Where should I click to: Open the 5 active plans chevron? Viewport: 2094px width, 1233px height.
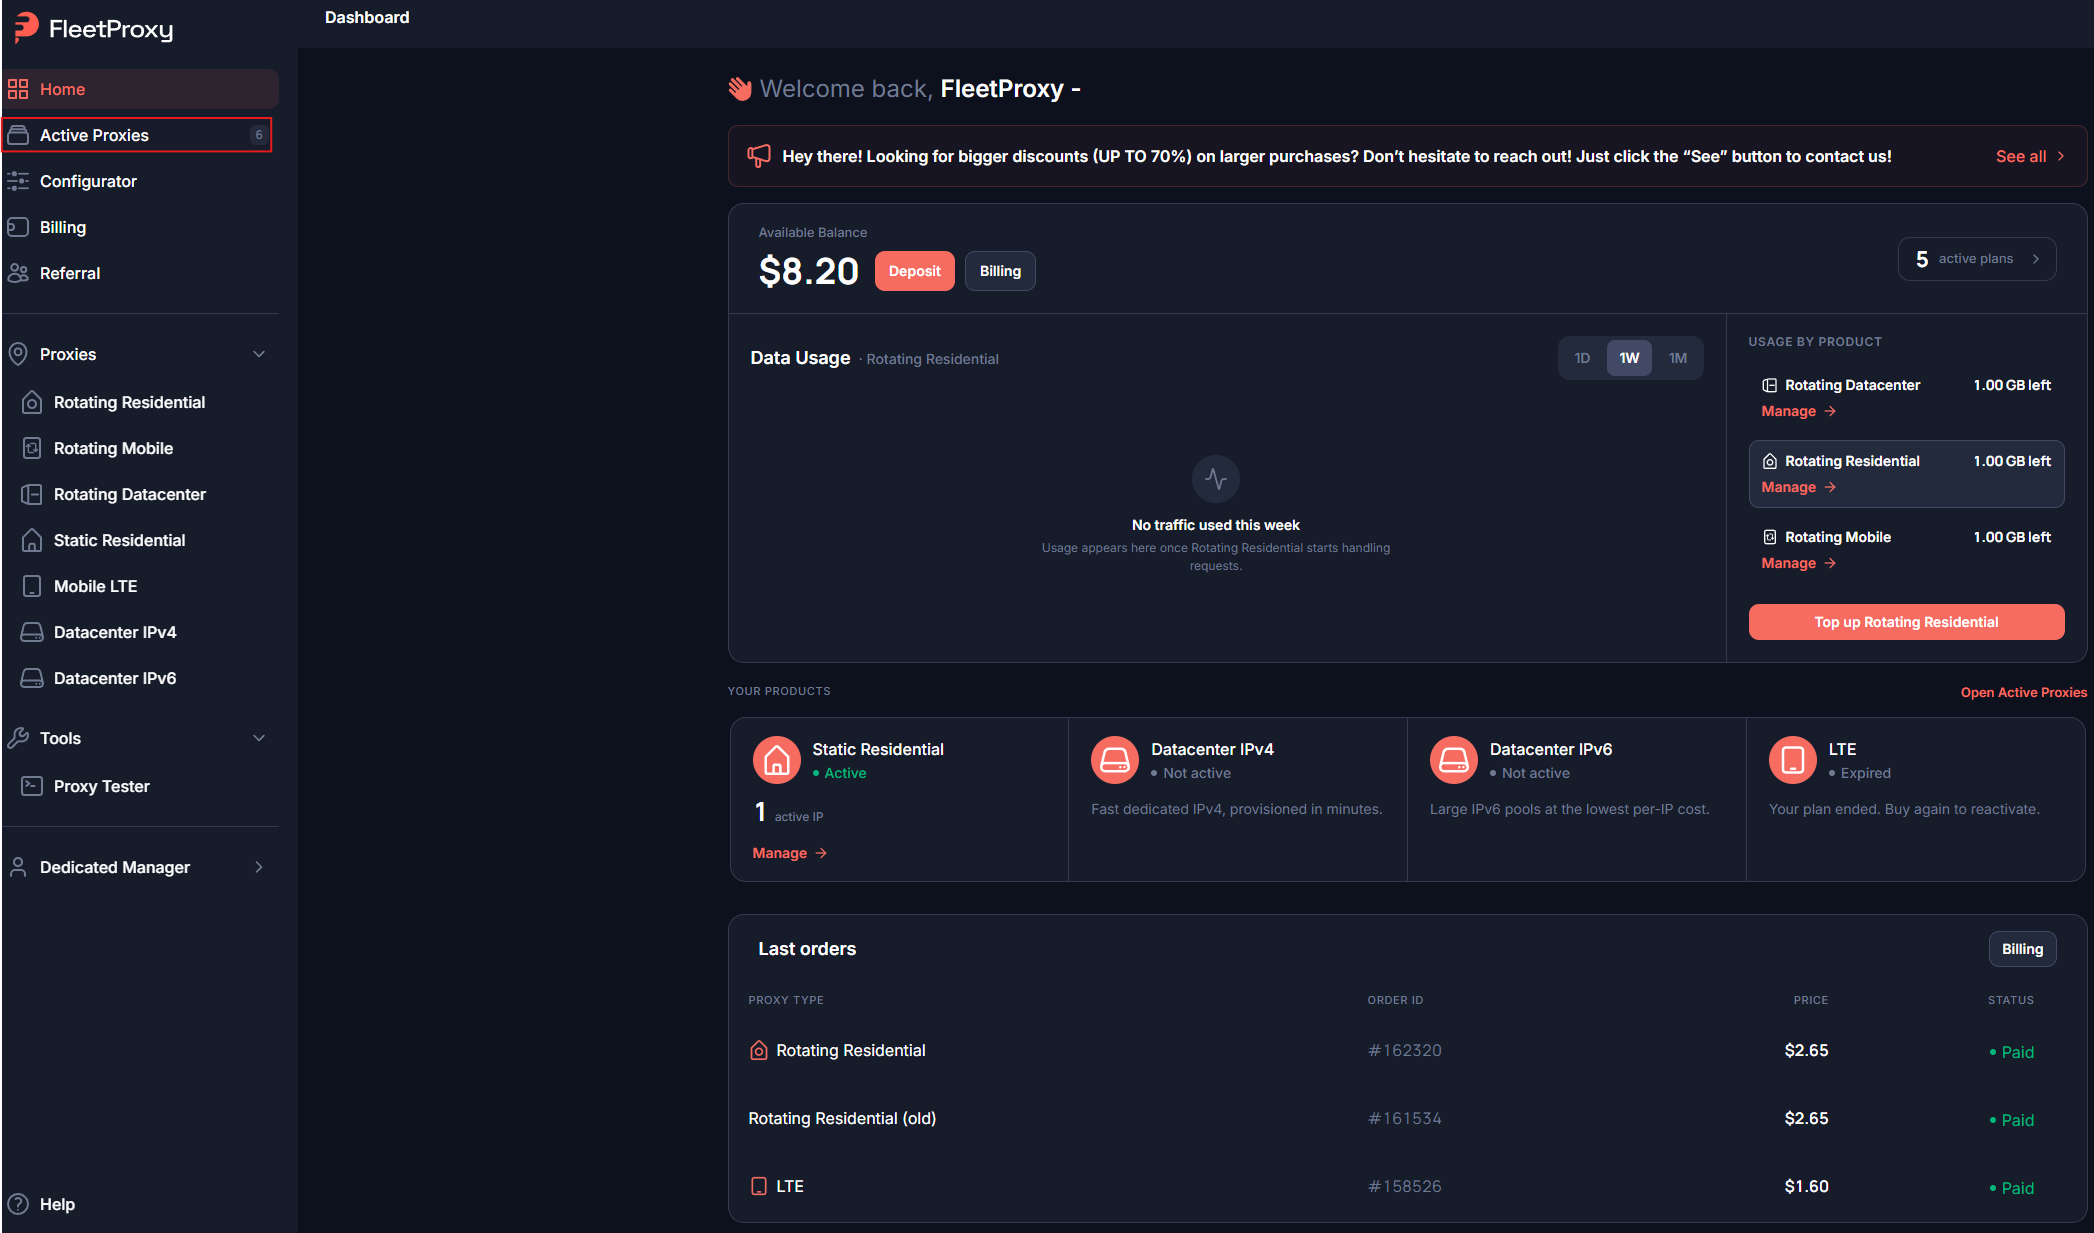pos(2036,259)
